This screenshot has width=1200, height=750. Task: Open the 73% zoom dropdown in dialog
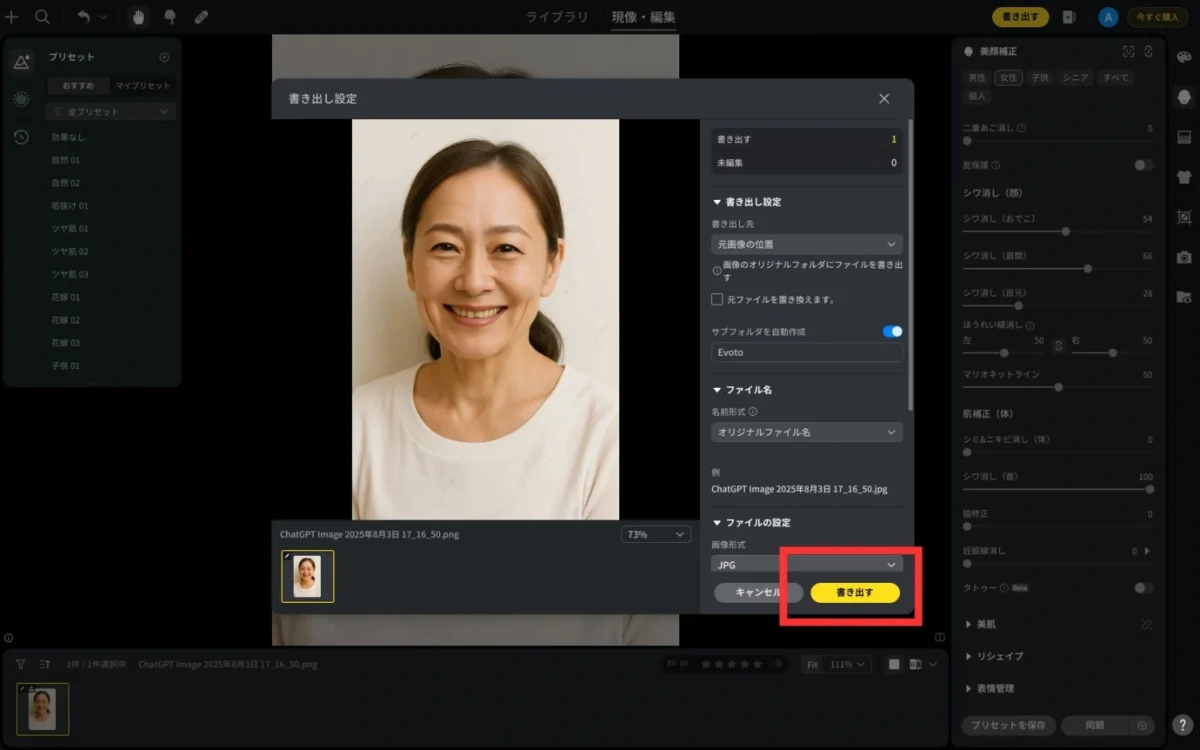[x=655, y=535]
